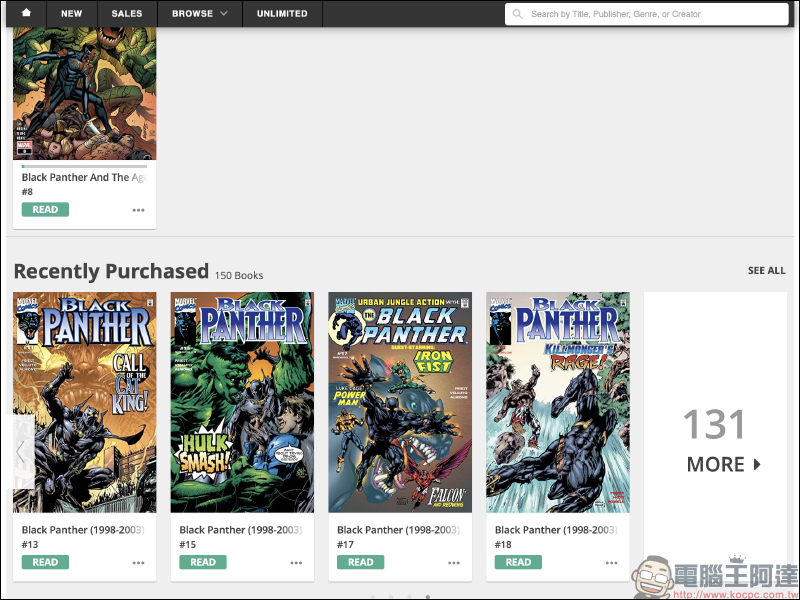See all recently purchased books
This screenshot has width=800, height=600.
coord(766,270)
